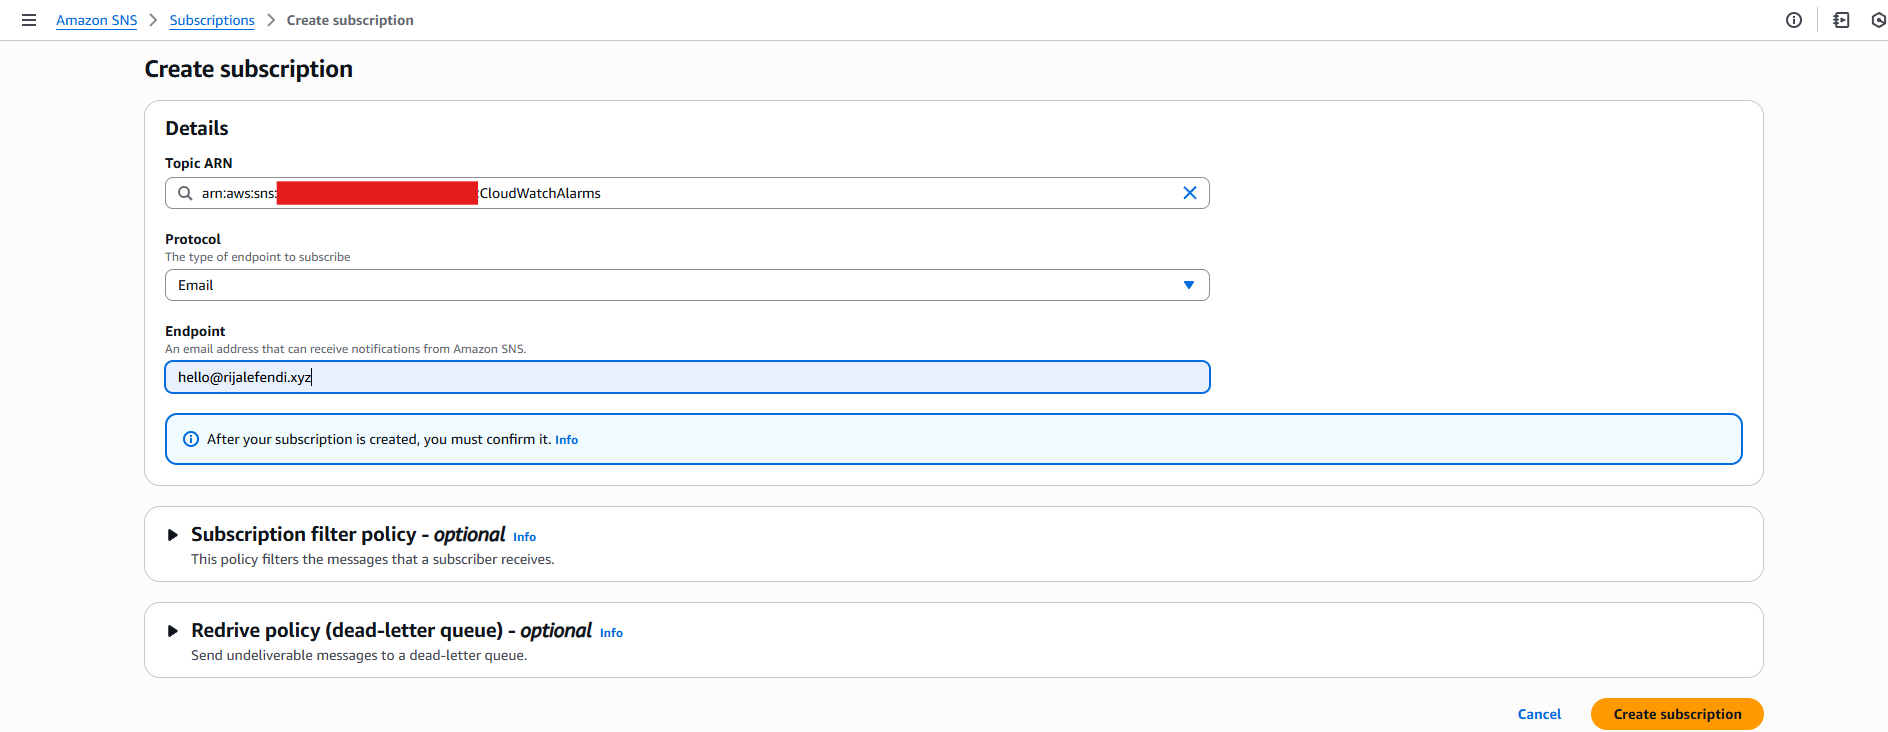The image size is (1888, 732).
Task: Cancel the subscription creation
Action: pos(1538,714)
